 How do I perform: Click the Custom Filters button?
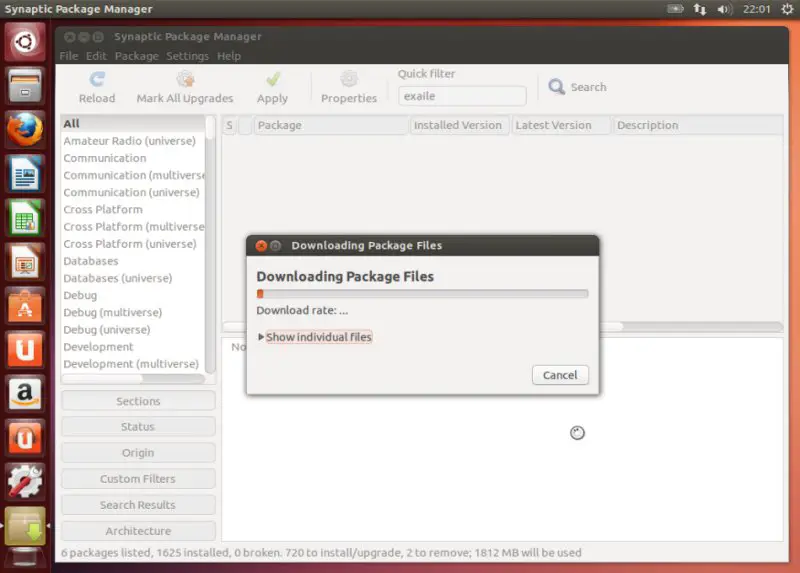138,479
